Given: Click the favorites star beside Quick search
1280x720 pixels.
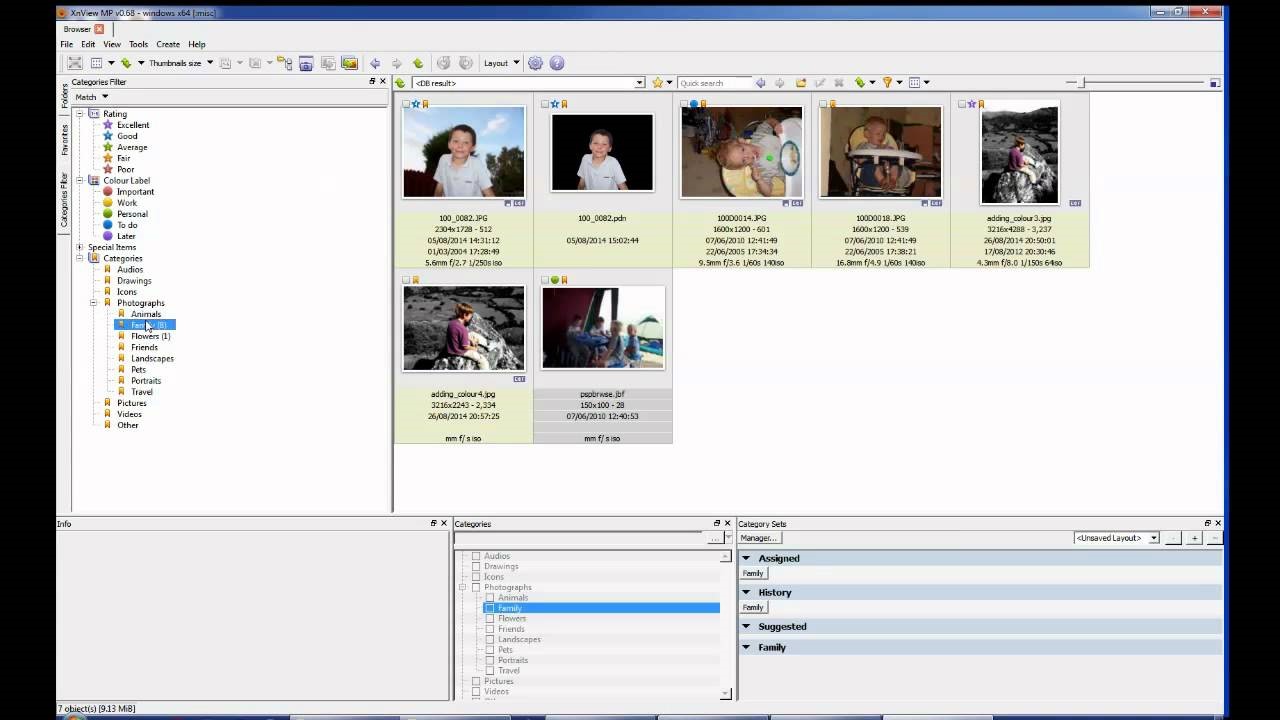Looking at the screenshot, I should tap(658, 82).
